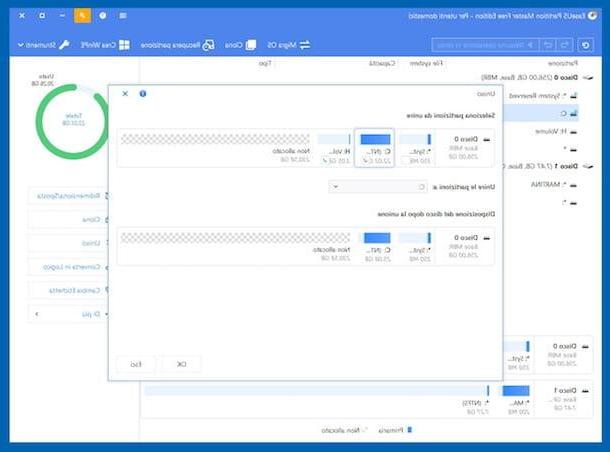Untick the C: partition checkbox
The height and width of the screenshot is (452, 610).
point(365,160)
